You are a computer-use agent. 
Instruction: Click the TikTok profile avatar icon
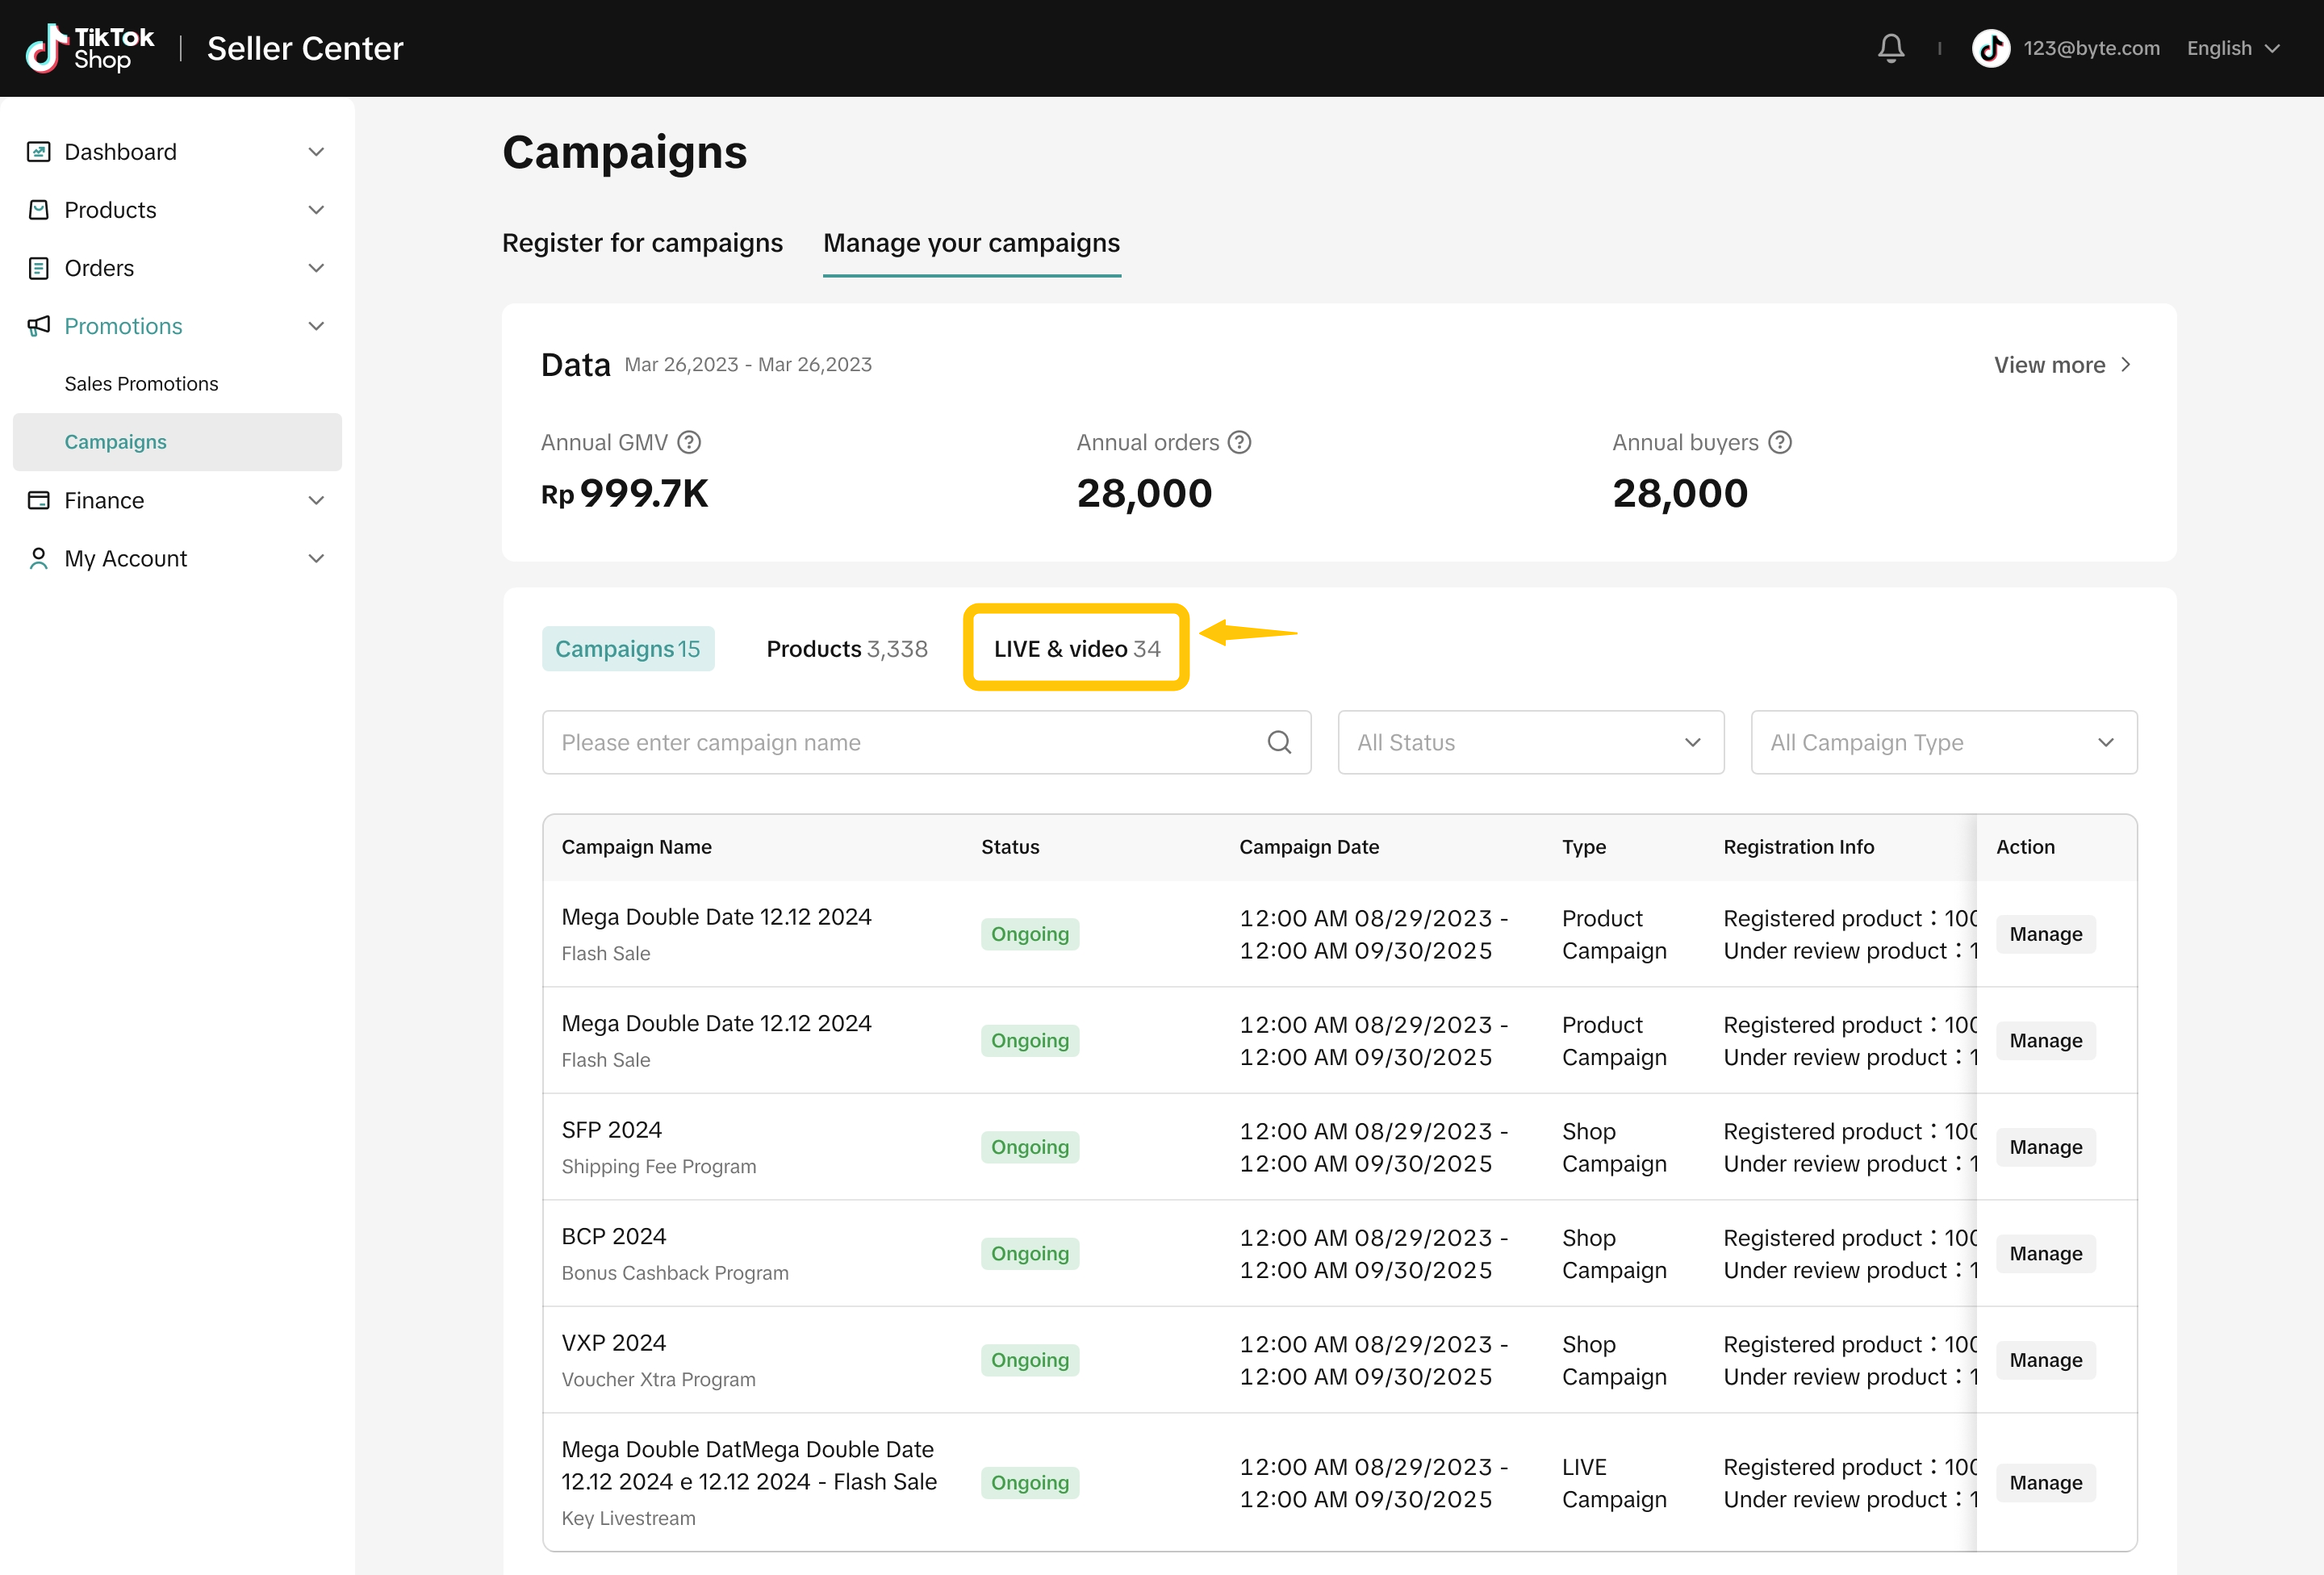click(1990, 48)
